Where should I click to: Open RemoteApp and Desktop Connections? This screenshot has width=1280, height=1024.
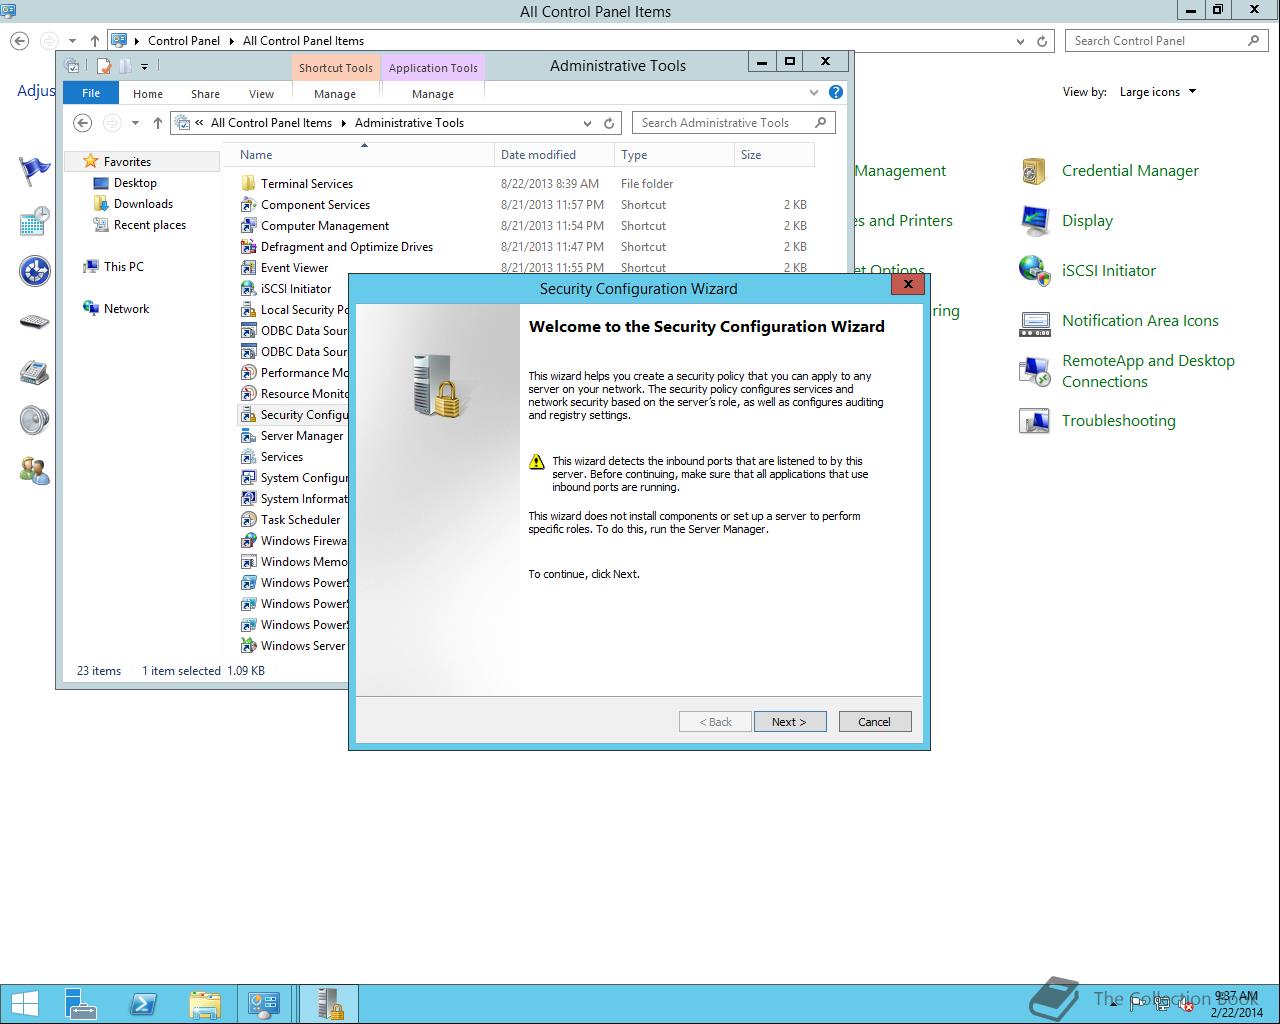(x=1148, y=371)
